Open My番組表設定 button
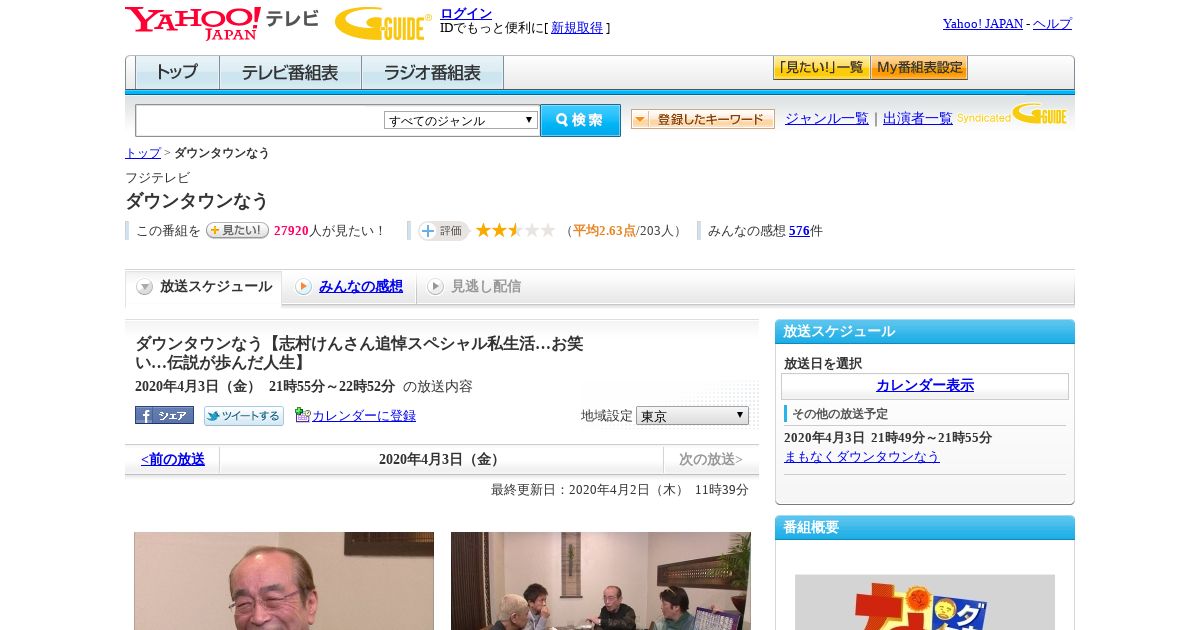Viewport: 1200px width, 630px height. (919, 68)
